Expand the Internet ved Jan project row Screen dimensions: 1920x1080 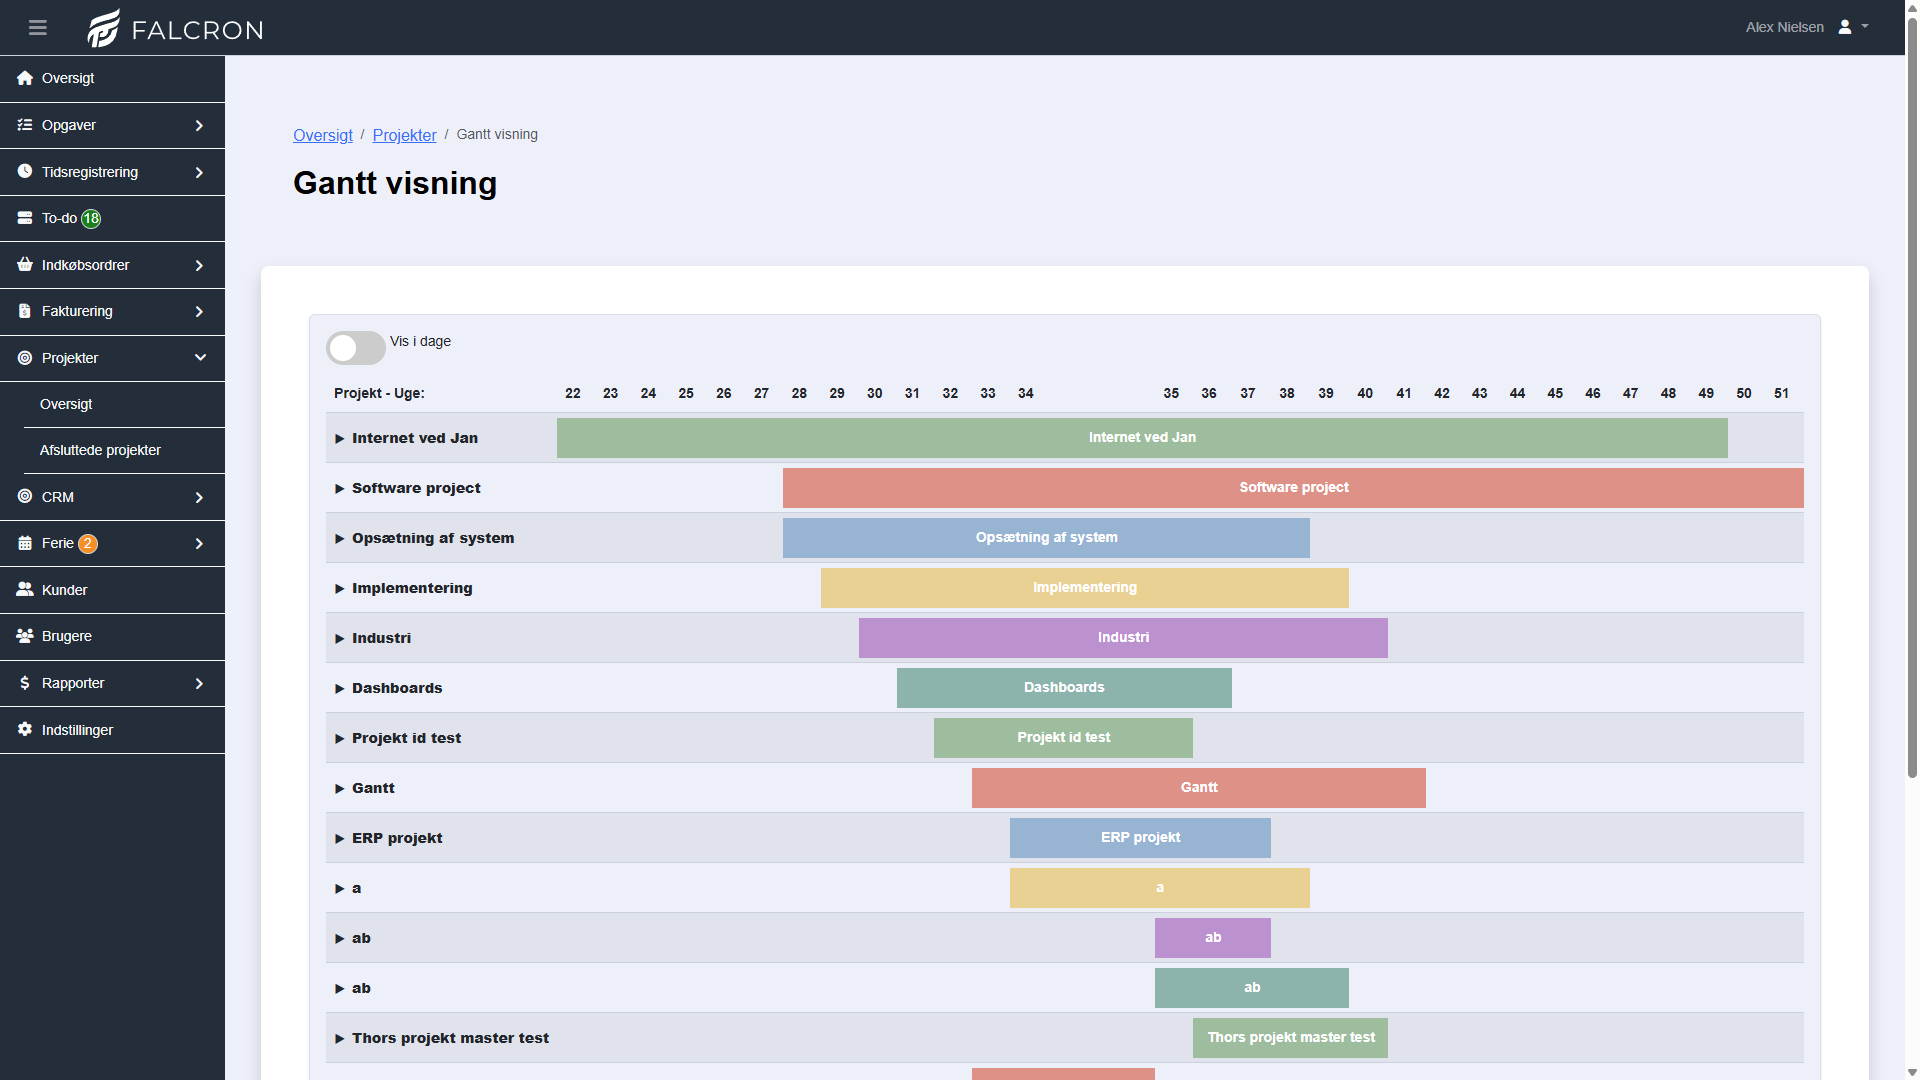click(340, 439)
